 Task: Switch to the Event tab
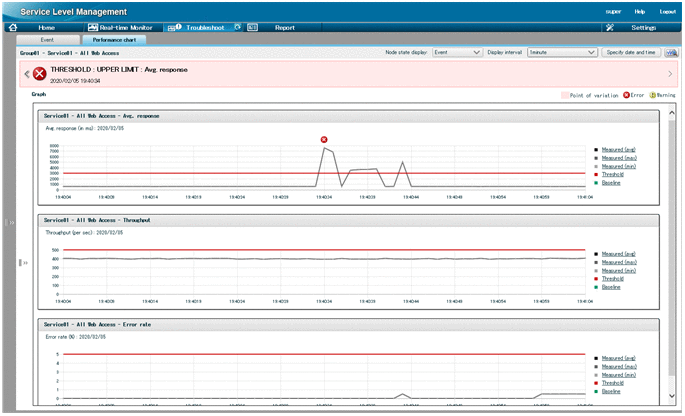[x=46, y=39]
